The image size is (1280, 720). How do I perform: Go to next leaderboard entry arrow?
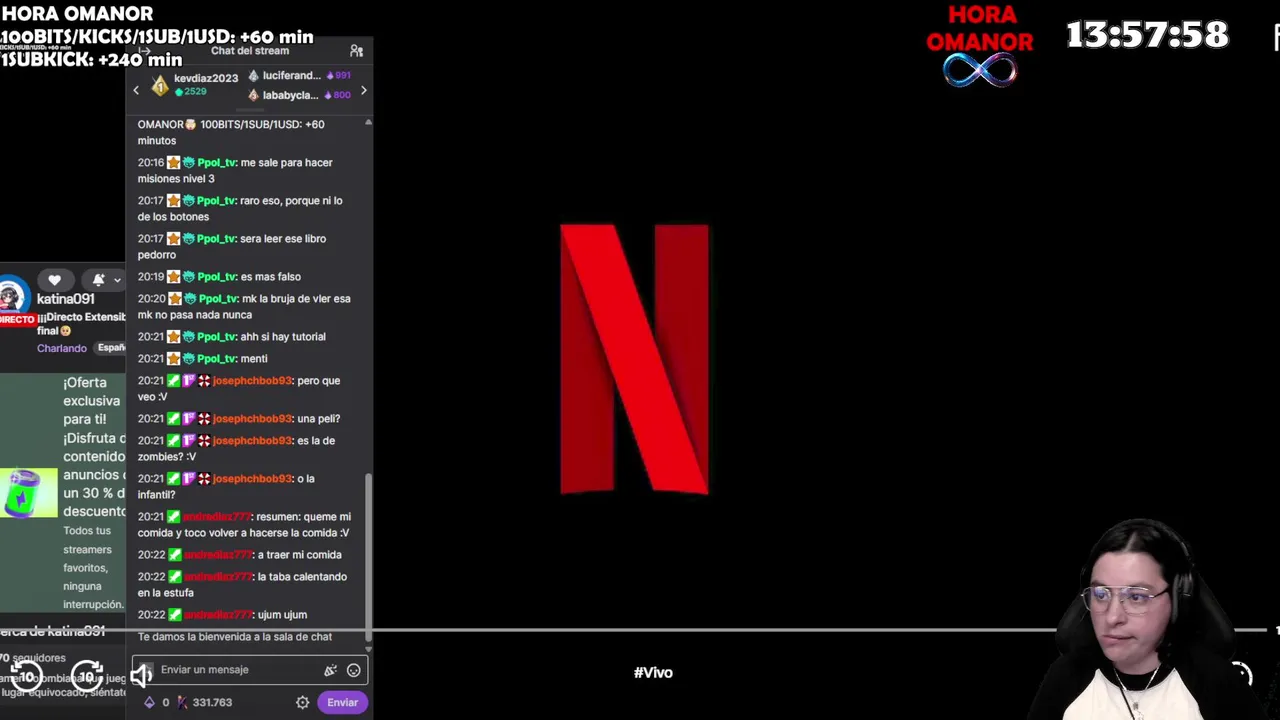click(363, 91)
